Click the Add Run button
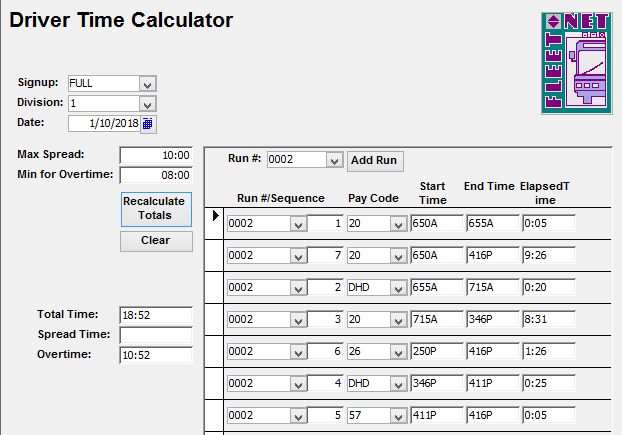The height and width of the screenshot is (435, 622). (376, 160)
